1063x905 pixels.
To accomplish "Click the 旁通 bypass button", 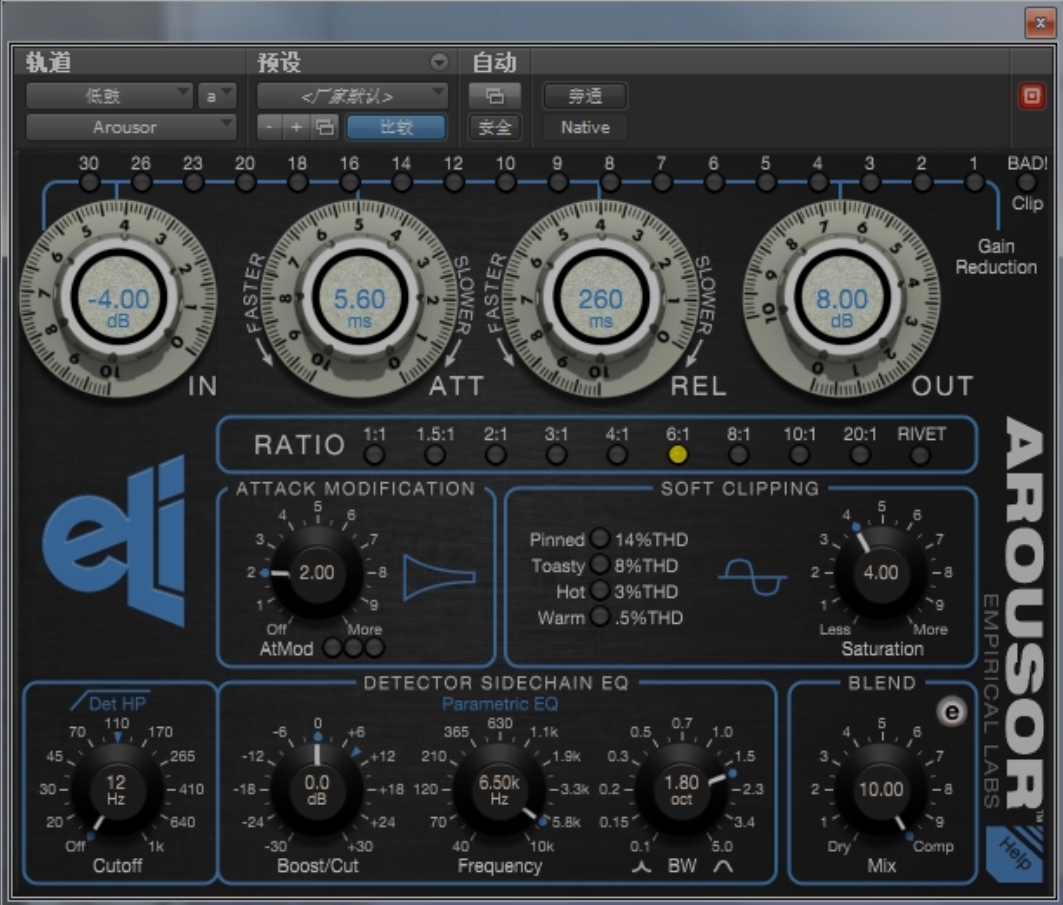I will (585, 96).
